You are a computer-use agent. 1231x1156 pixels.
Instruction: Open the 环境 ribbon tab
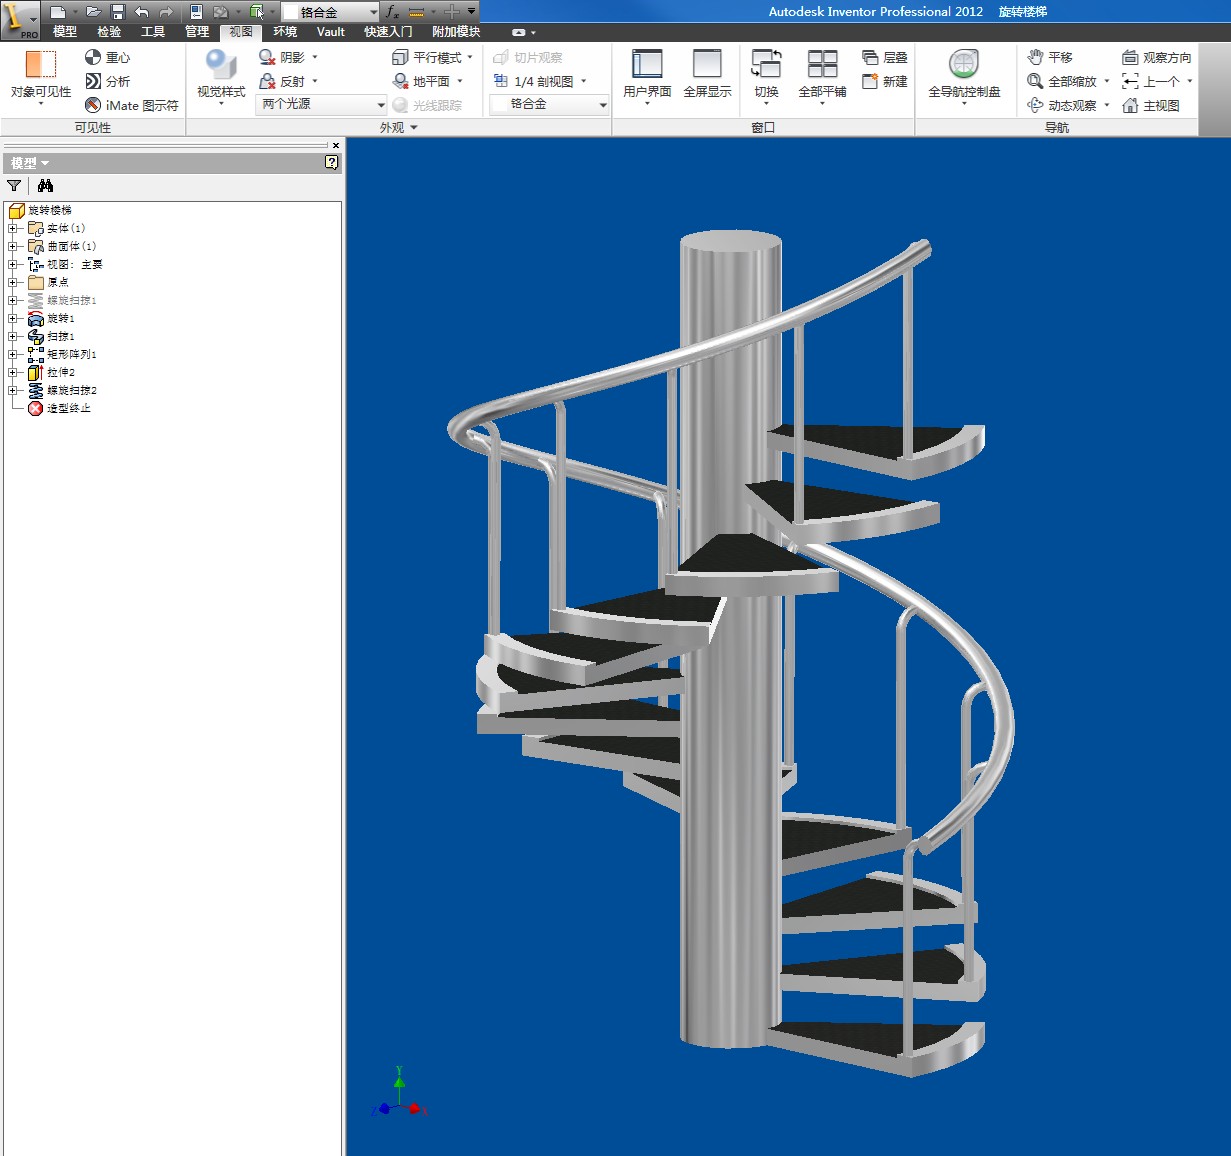point(285,31)
